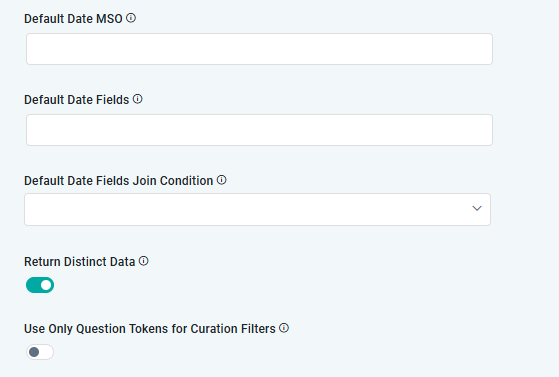Place cursor in the topmost empty text box
The height and width of the screenshot is (377, 559).
260,49
